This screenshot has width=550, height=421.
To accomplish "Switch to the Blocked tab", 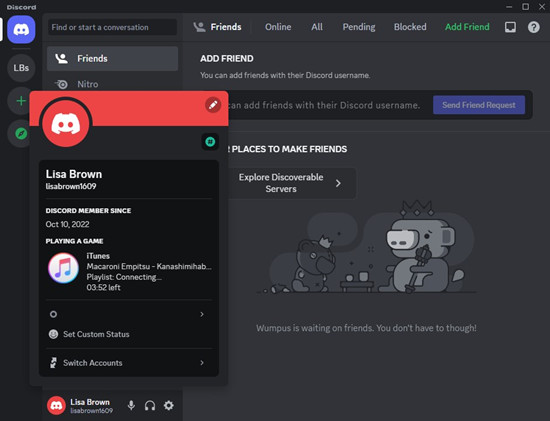I will (410, 27).
